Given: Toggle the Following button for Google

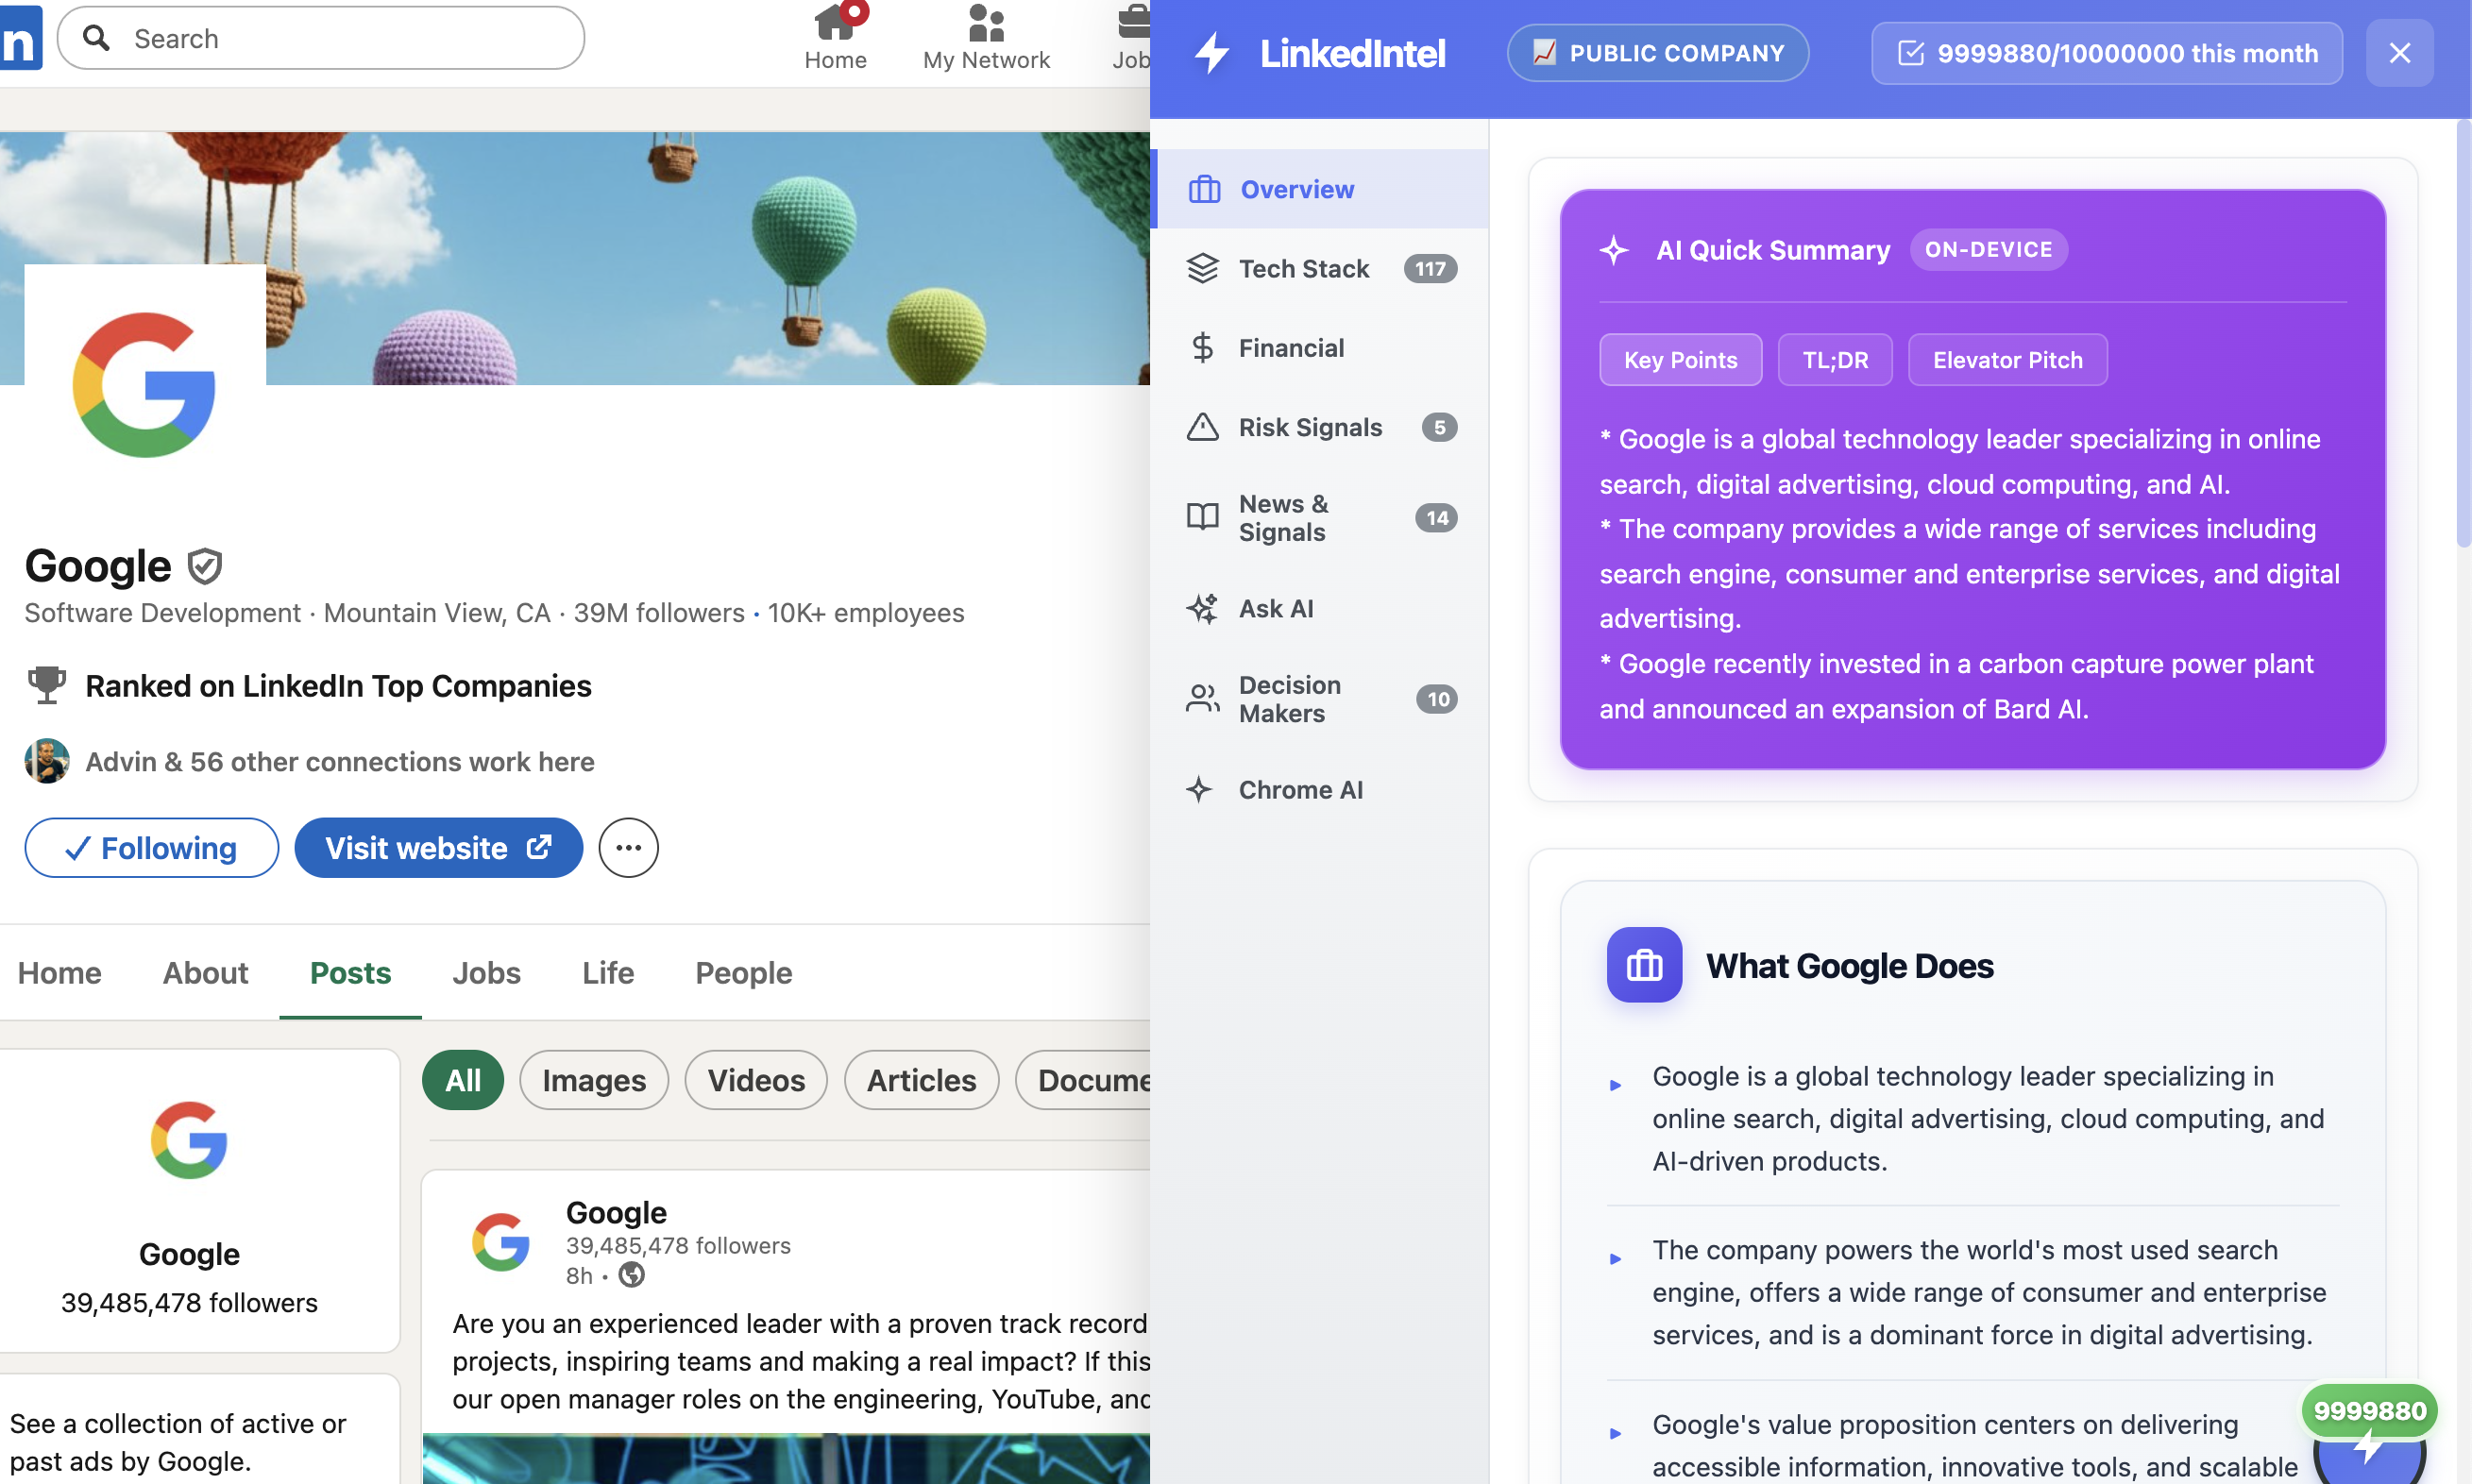Looking at the screenshot, I should tap(151, 848).
